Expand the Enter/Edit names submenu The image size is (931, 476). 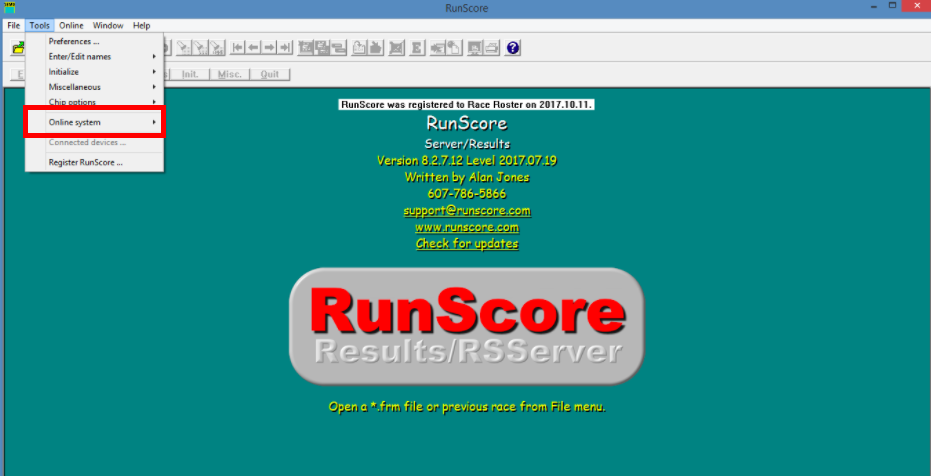coord(80,57)
